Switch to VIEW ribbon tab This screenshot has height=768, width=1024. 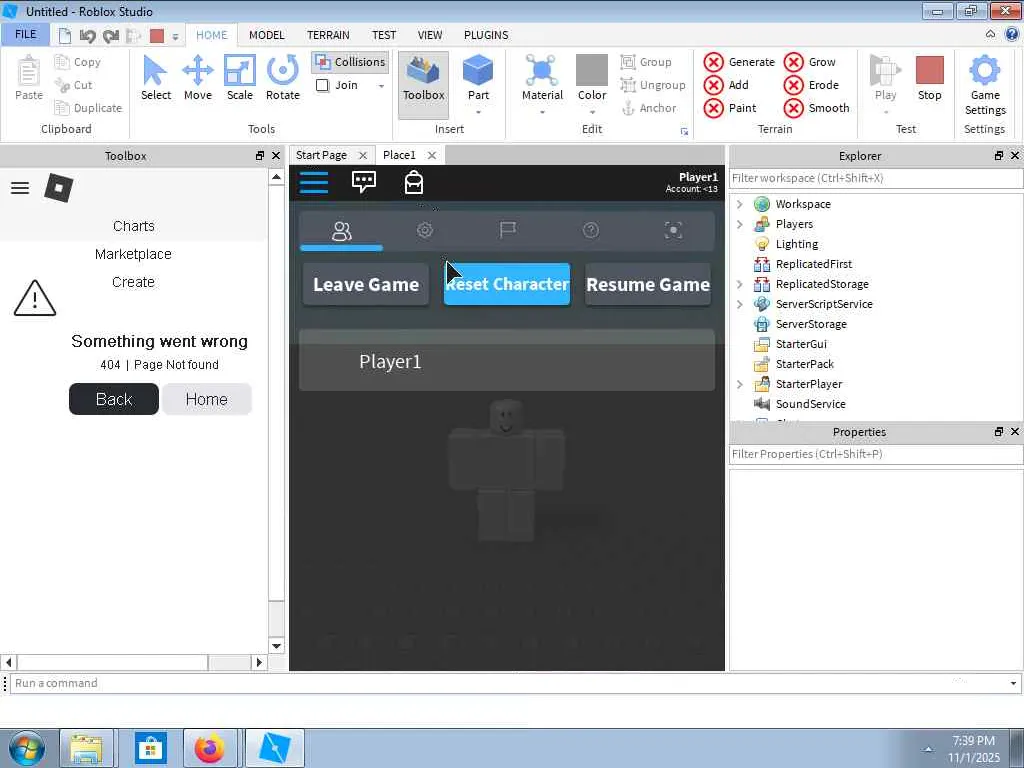430,35
